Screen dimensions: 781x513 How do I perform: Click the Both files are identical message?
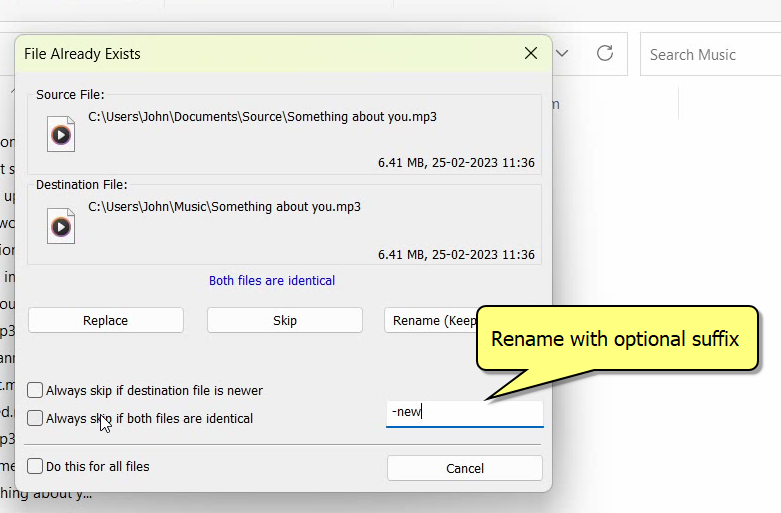pyautogui.click(x=272, y=280)
